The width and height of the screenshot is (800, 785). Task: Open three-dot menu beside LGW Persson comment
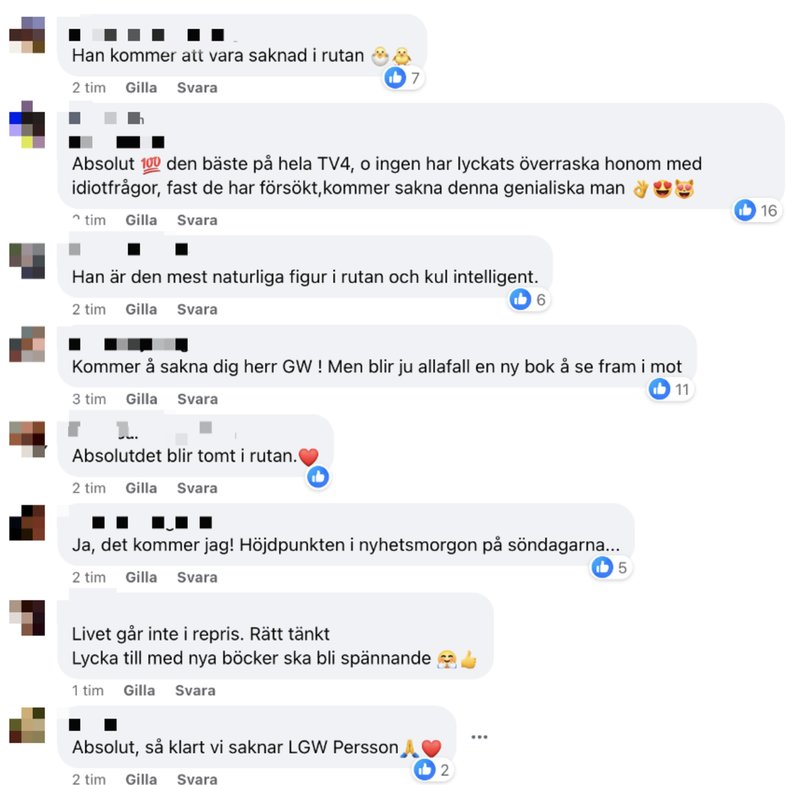click(x=479, y=737)
